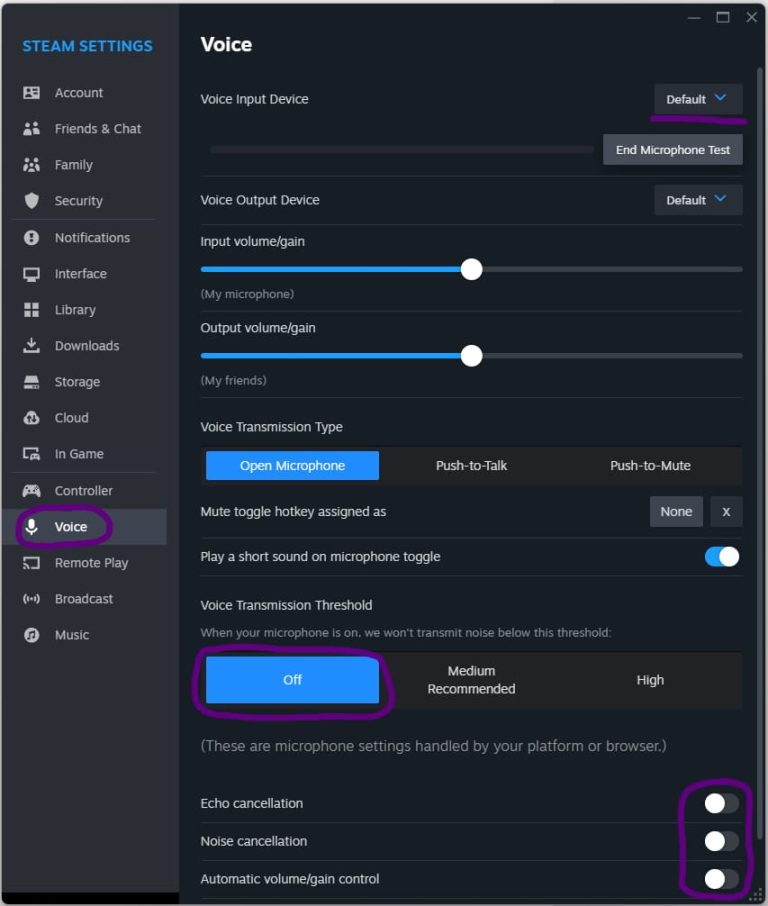Open Voice Output Device dropdown
The height and width of the screenshot is (906, 768).
(x=698, y=200)
